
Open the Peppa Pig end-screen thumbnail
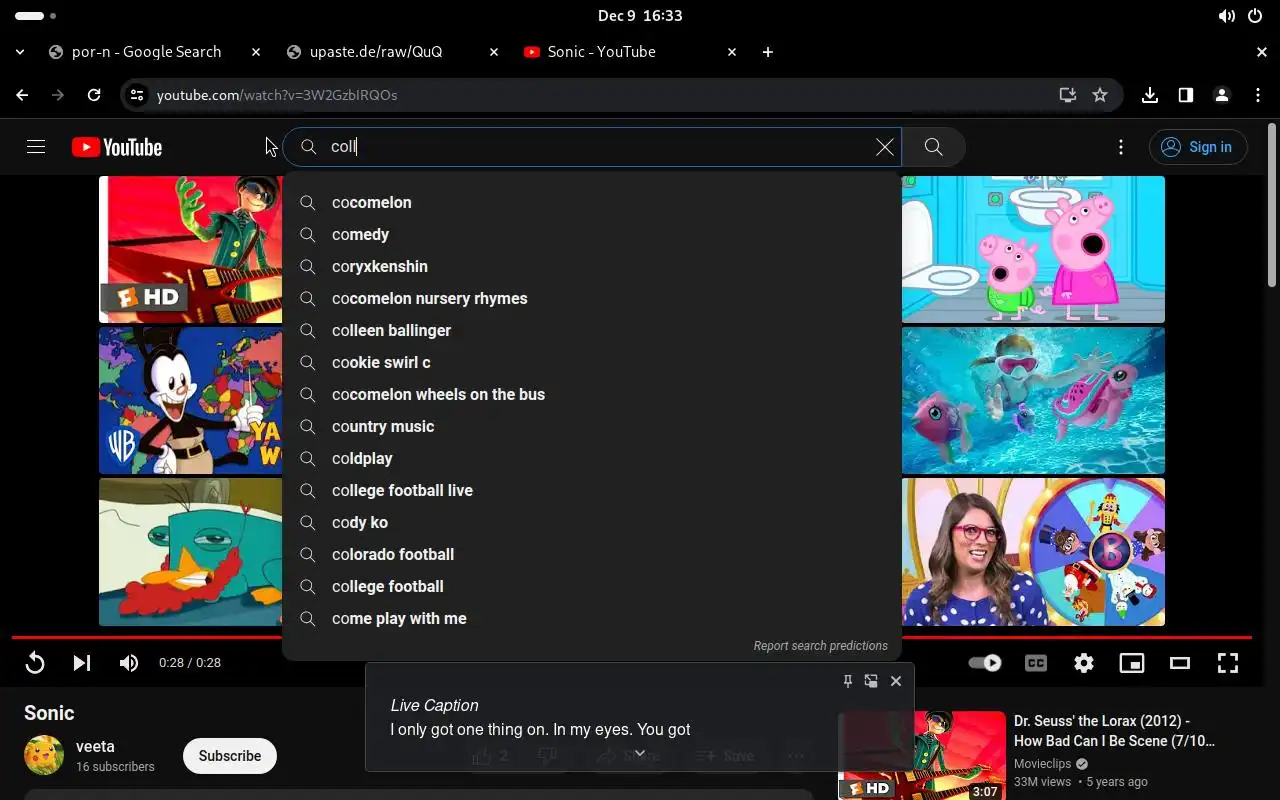(1033, 249)
